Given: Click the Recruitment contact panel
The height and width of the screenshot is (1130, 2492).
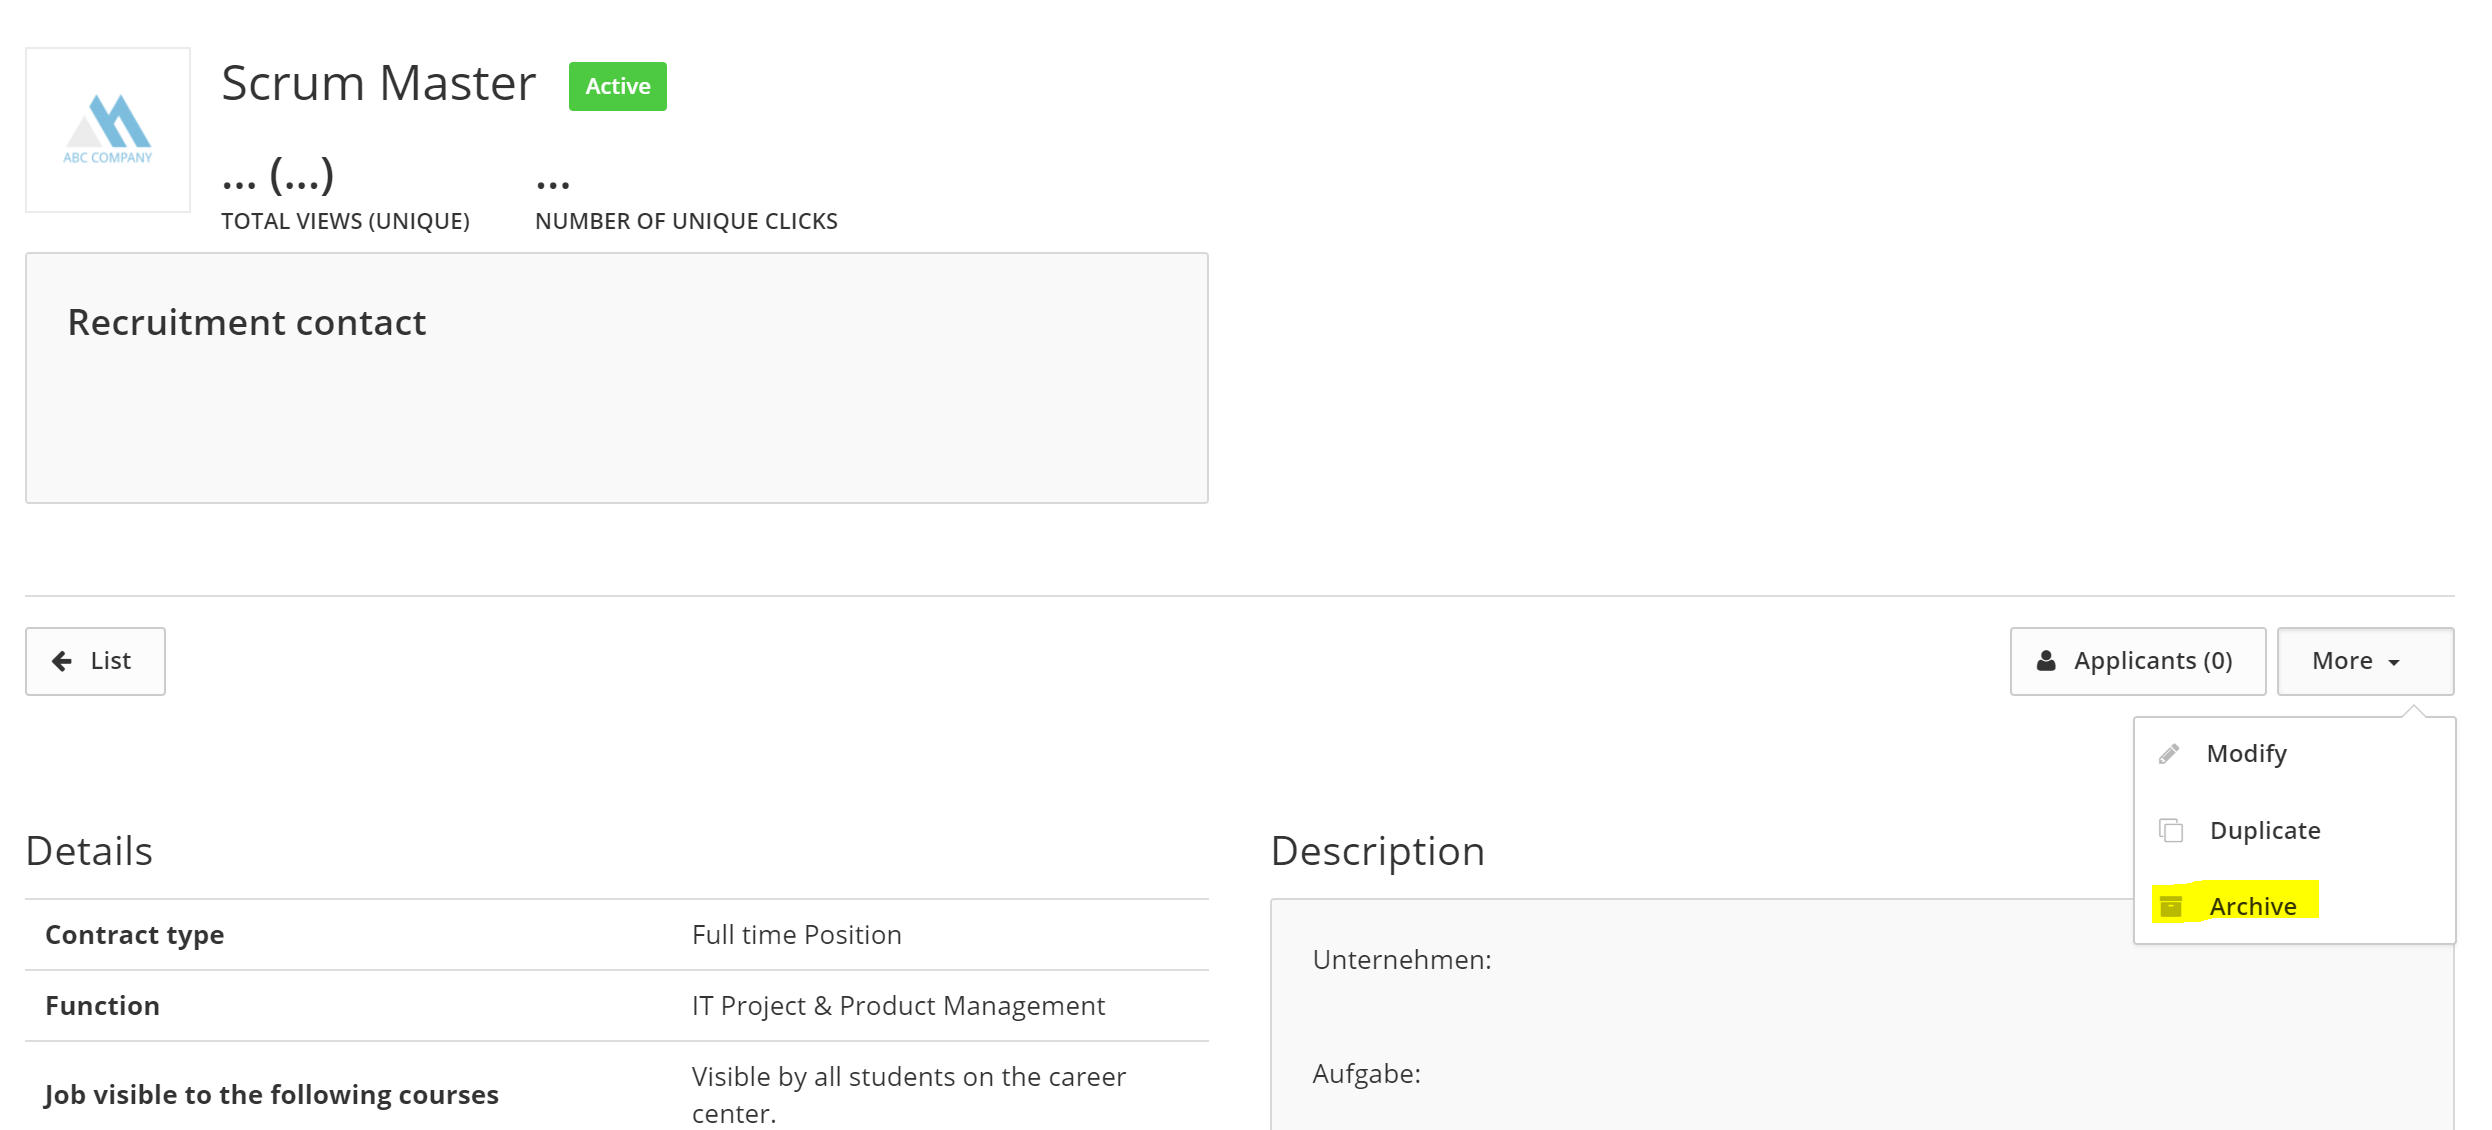Looking at the screenshot, I should 617,378.
